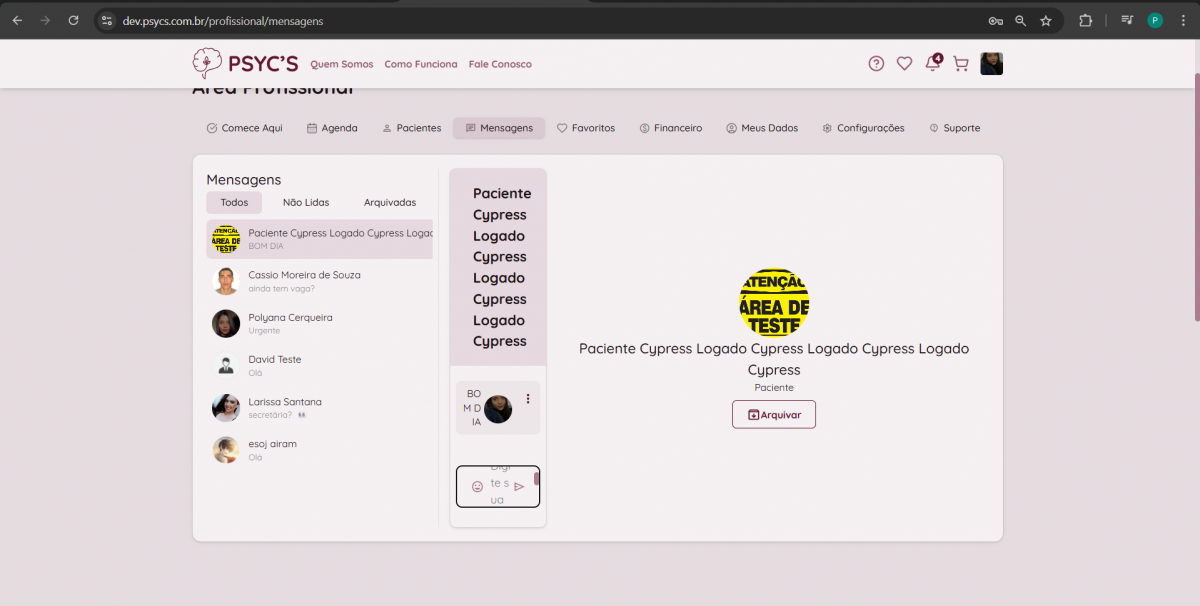
Task: Bookmark this page with the star icon
Action: pos(1046,20)
